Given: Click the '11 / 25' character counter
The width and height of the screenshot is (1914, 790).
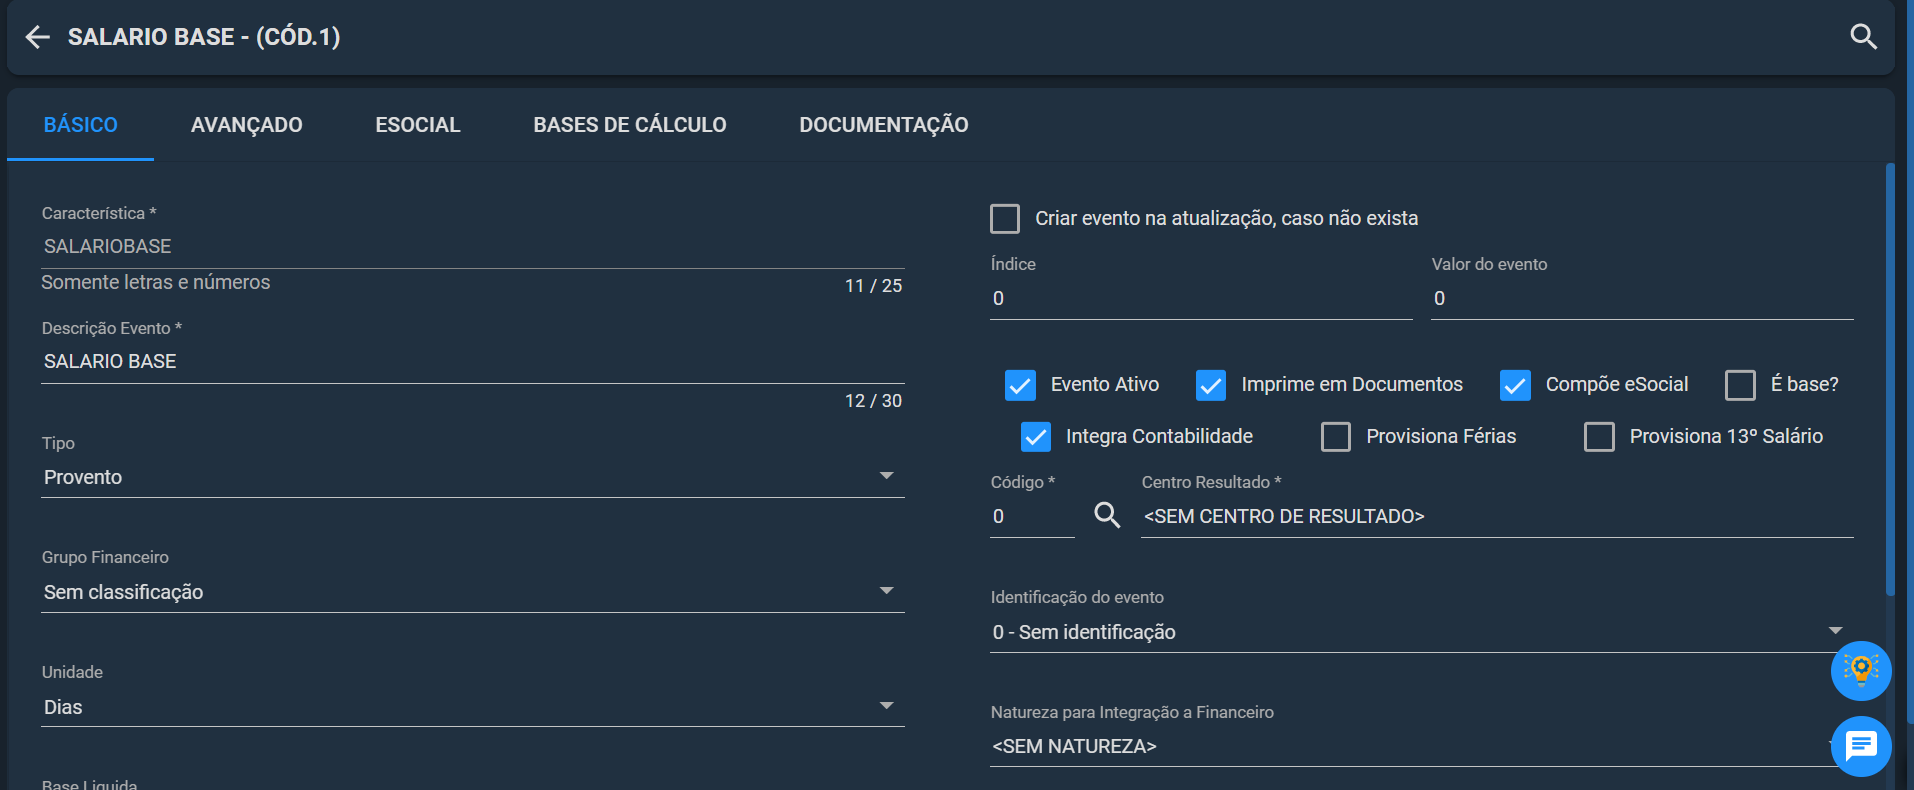Looking at the screenshot, I should (x=873, y=286).
